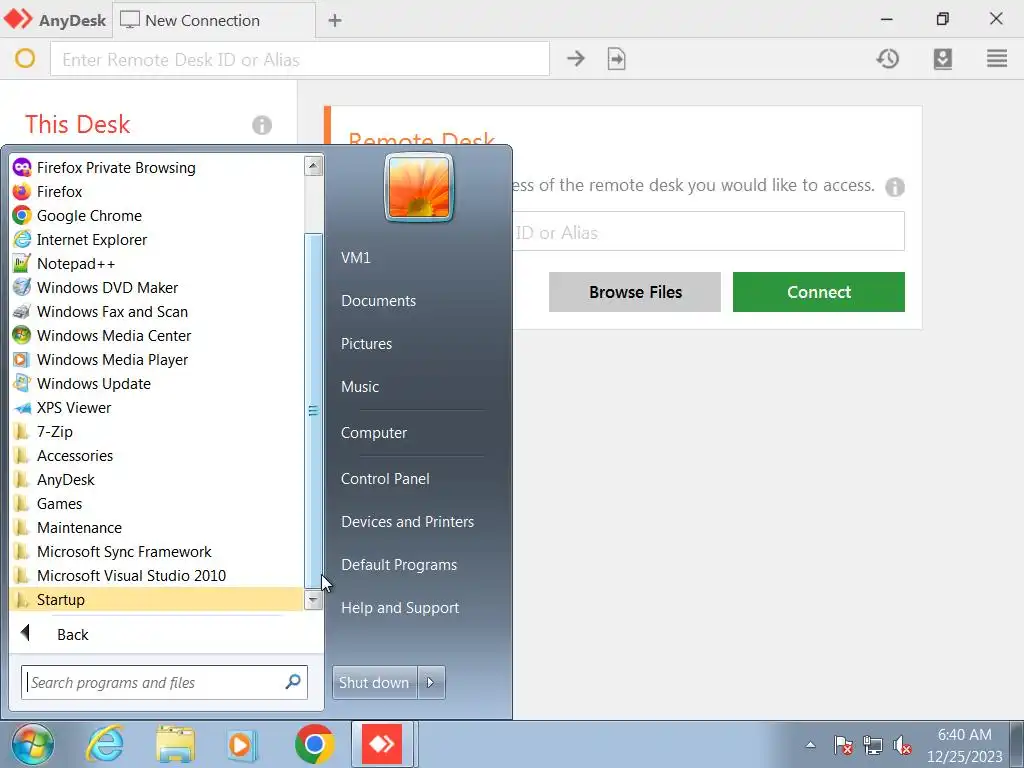Launch Firefox from the programs list
1024x768 pixels.
click(157, 191)
